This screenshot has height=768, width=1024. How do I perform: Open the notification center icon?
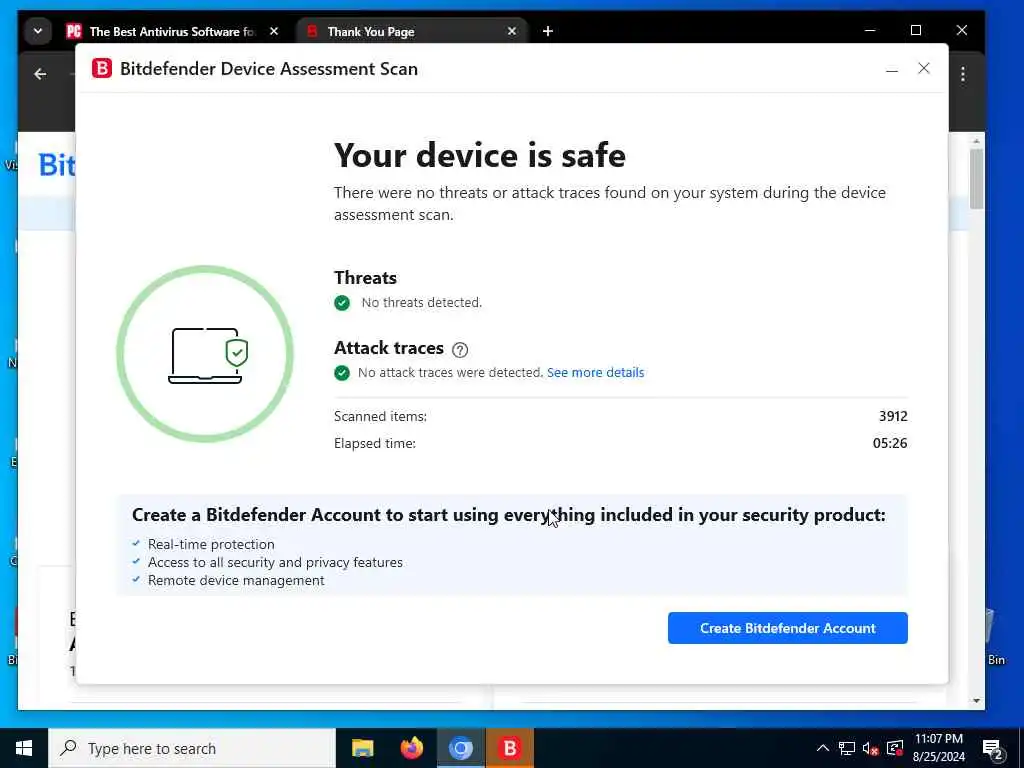click(x=993, y=748)
